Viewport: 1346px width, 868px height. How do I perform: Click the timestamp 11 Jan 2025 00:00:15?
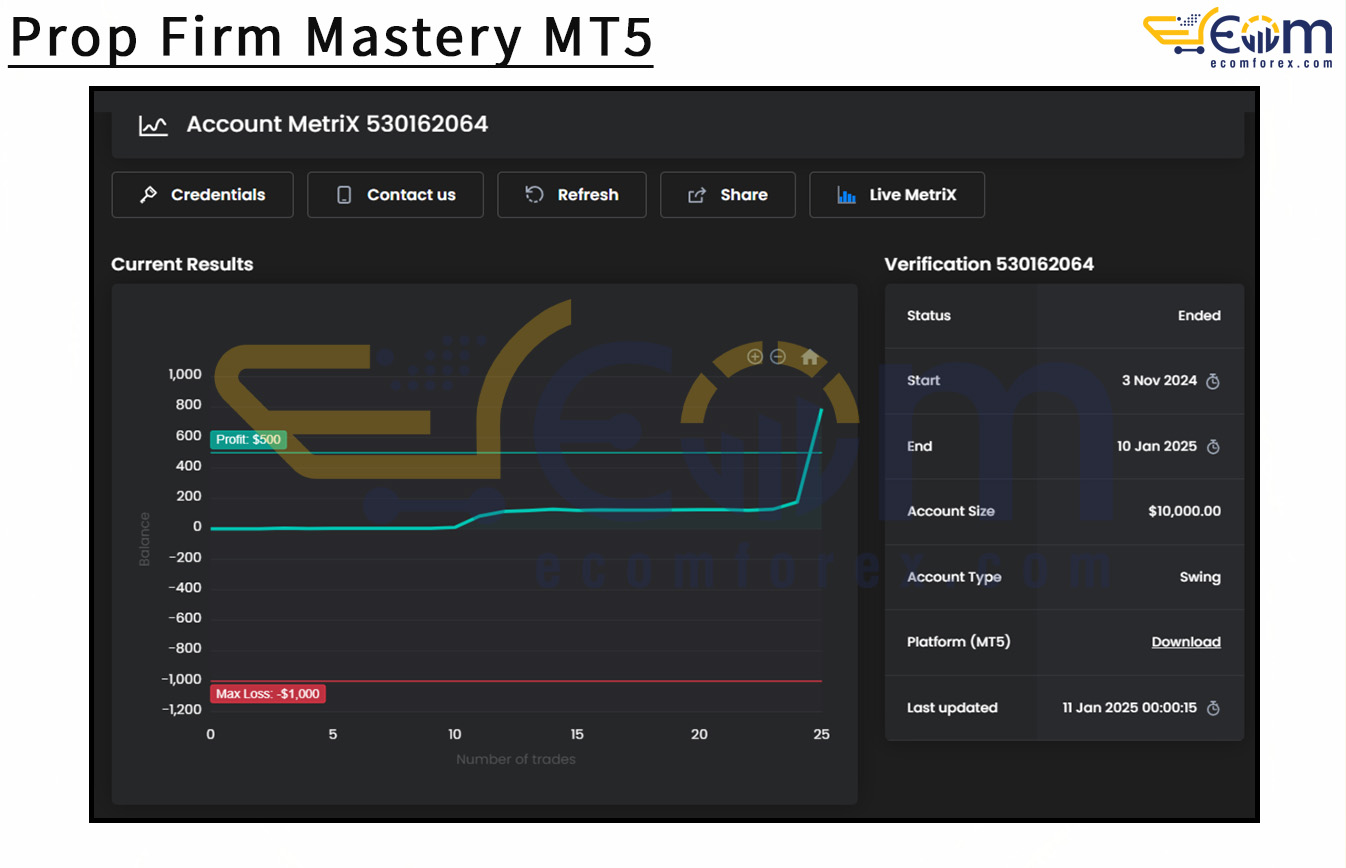1130,707
